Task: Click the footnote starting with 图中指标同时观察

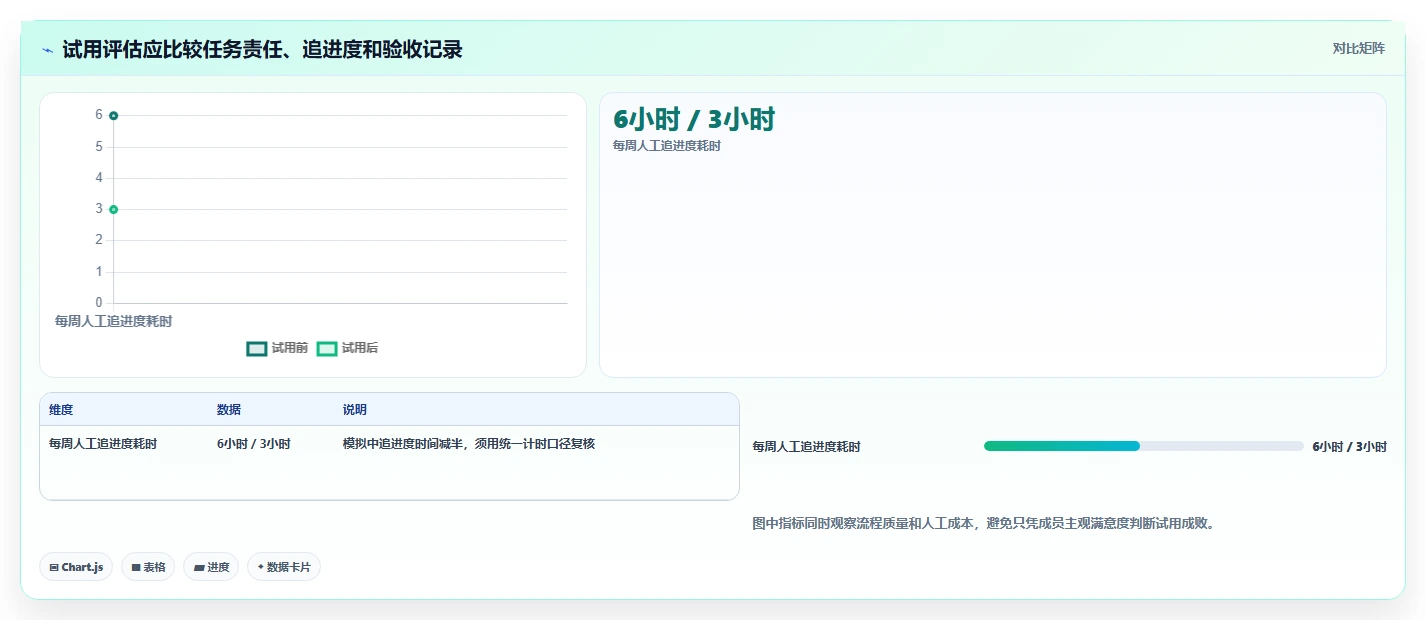Action: point(983,523)
